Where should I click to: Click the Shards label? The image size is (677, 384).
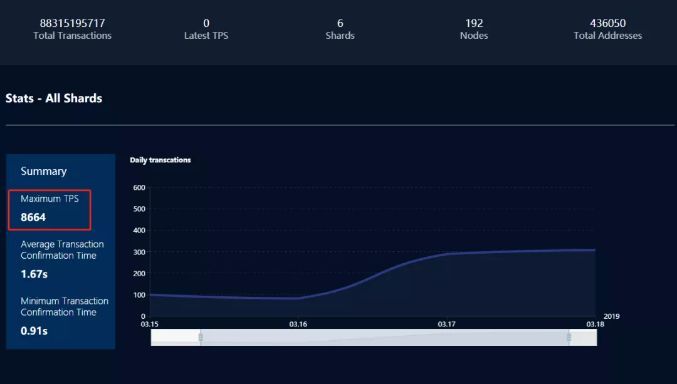point(340,36)
